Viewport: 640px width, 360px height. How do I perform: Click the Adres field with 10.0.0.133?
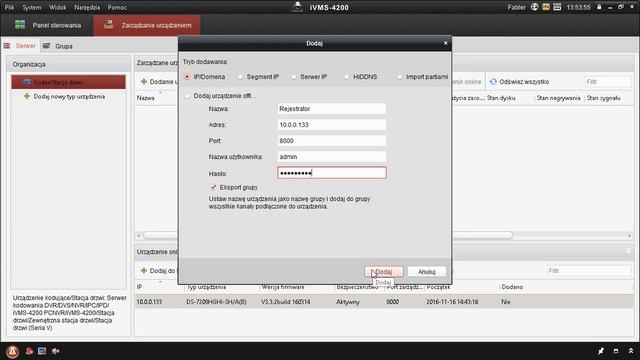point(331,124)
